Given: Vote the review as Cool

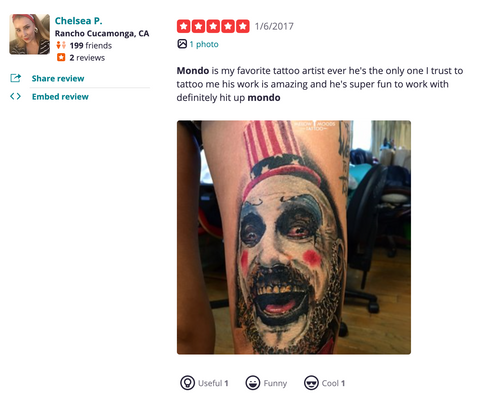Looking at the screenshot, I should [x=324, y=383].
